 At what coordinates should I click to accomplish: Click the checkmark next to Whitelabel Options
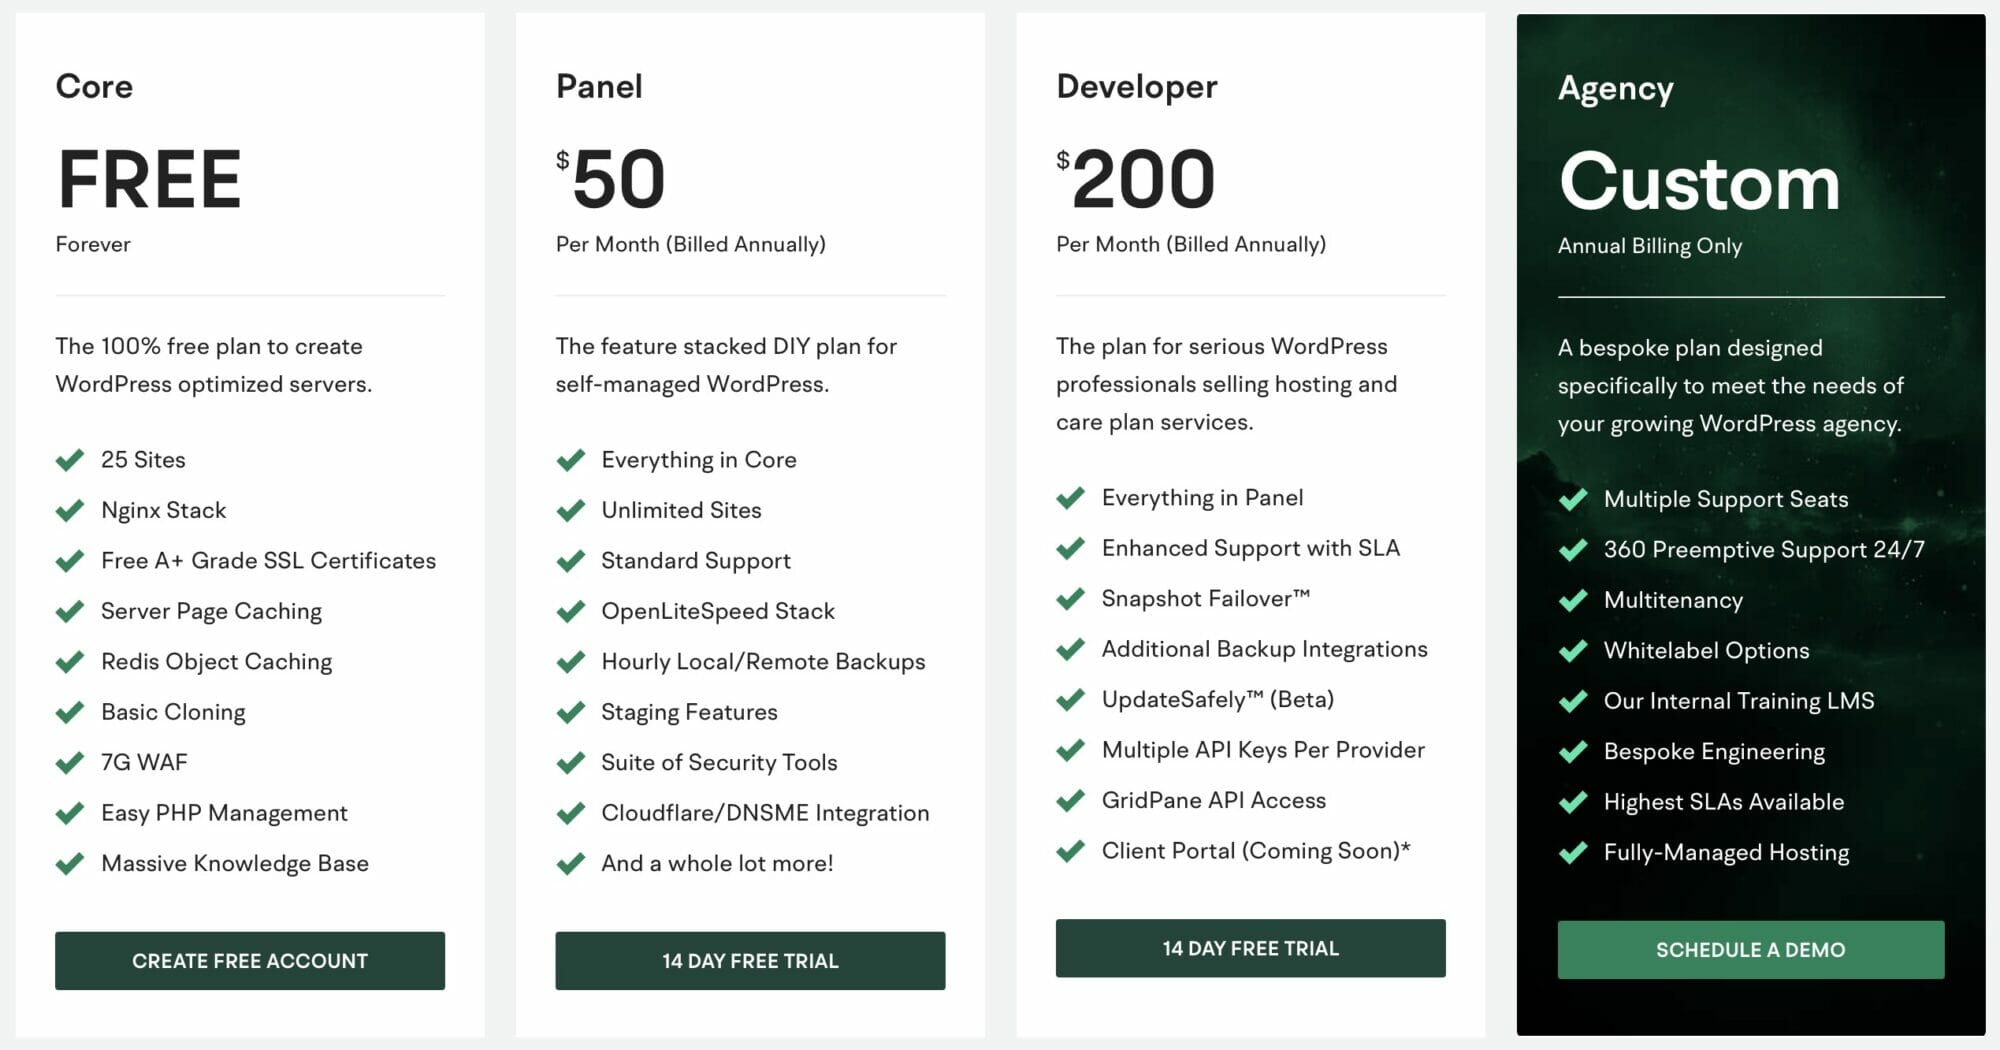point(1573,651)
